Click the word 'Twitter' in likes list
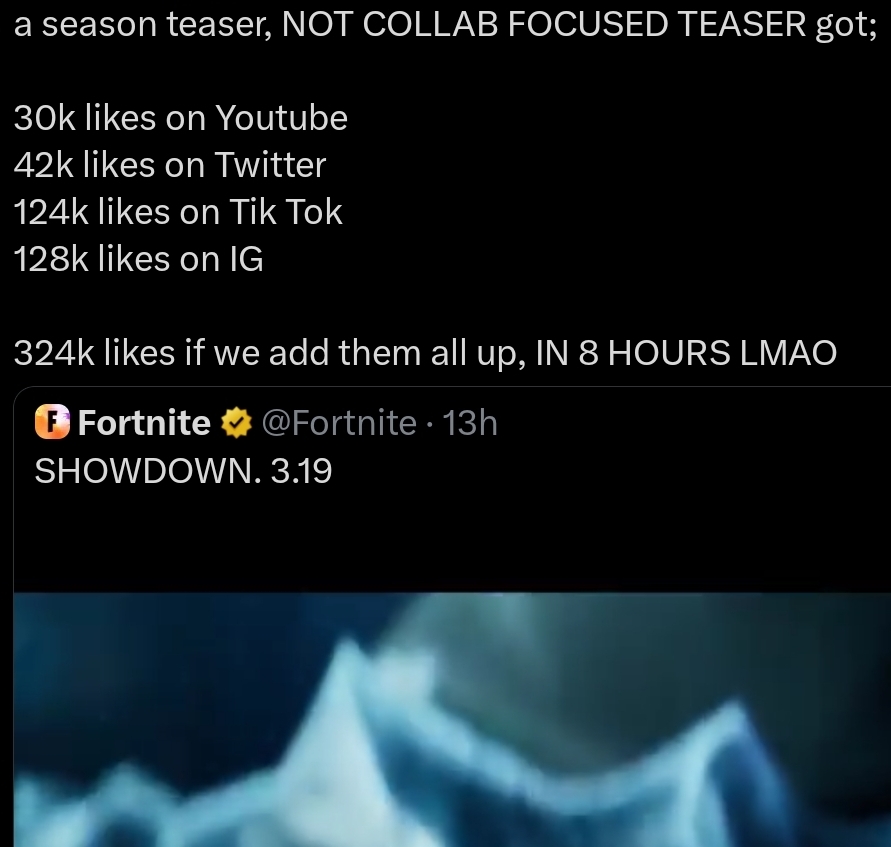The width and height of the screenshot is (891, 847). tap(270, 165)
